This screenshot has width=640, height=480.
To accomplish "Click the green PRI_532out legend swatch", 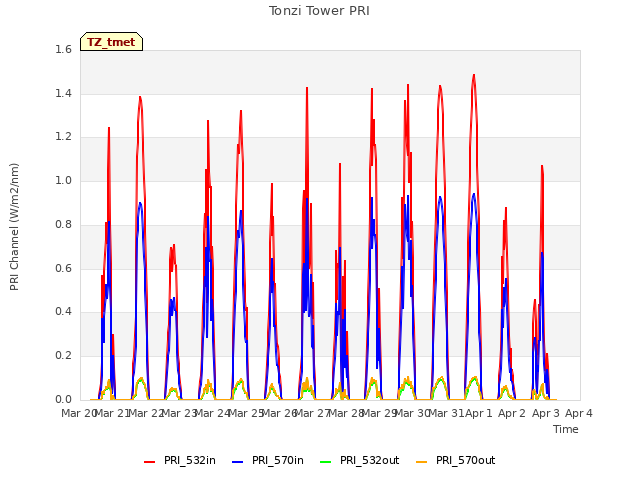I will click(x=326, y=462).
